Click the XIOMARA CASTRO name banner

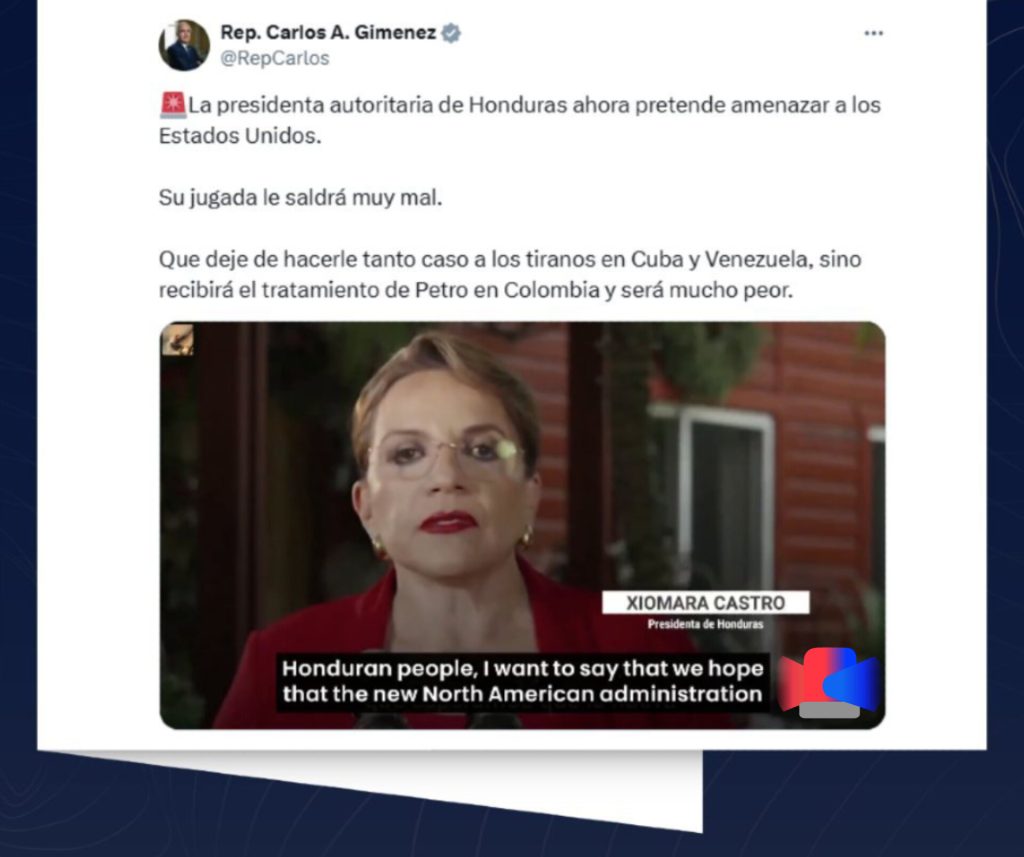(705, 602)
